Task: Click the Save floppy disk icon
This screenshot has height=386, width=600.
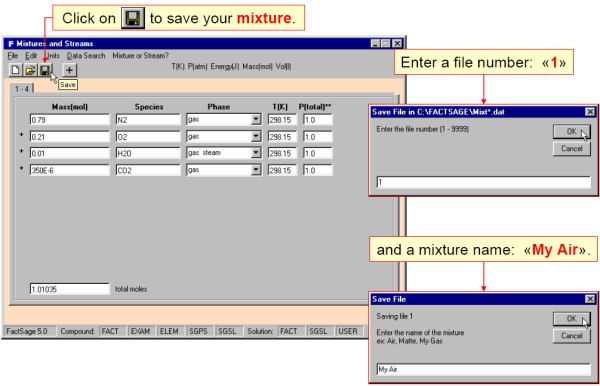Action: coord(45,70)
